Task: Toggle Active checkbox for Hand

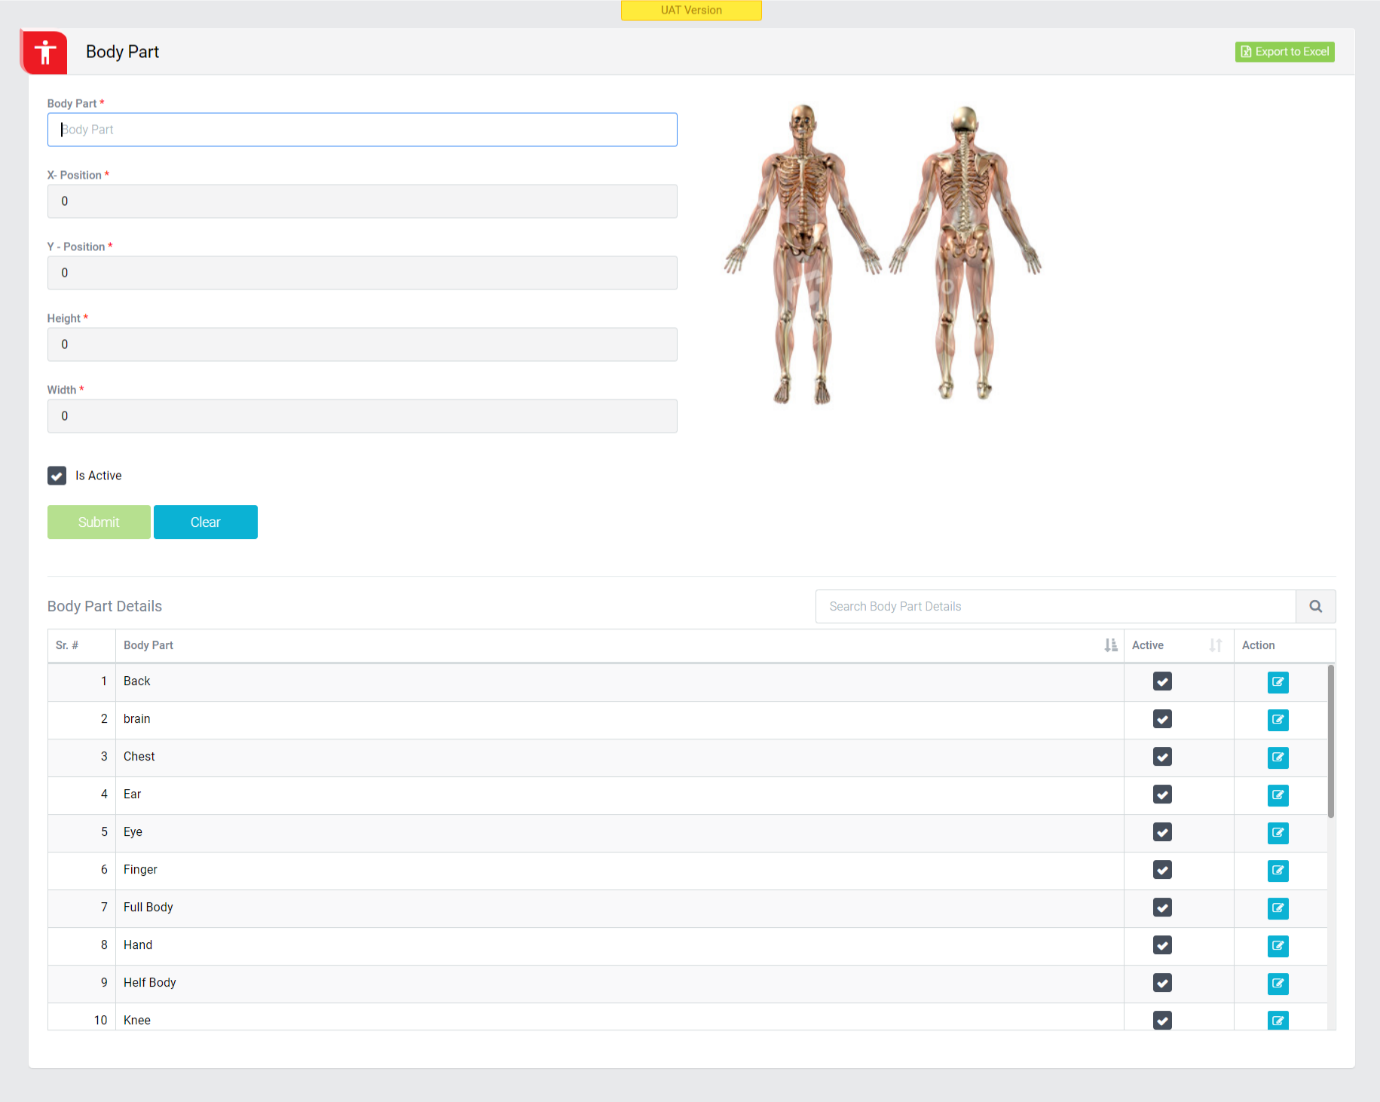Action: (1162, 945)
